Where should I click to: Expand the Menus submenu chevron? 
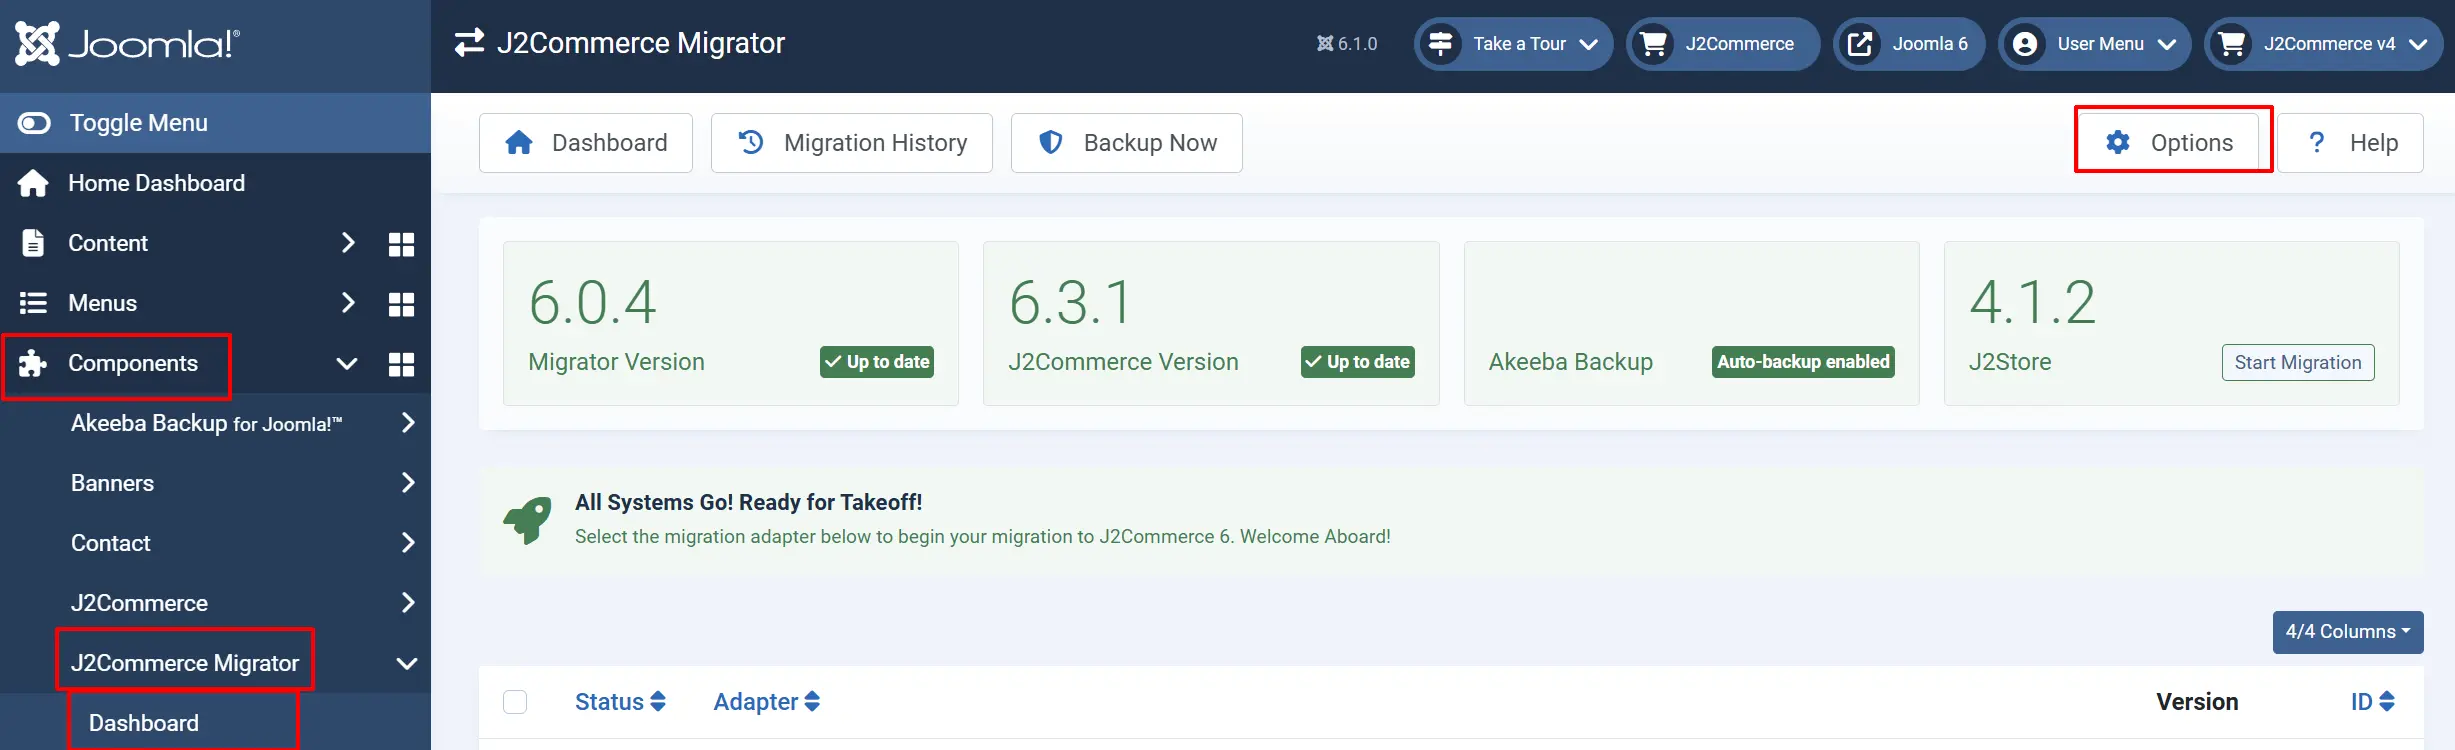[348, 303]
